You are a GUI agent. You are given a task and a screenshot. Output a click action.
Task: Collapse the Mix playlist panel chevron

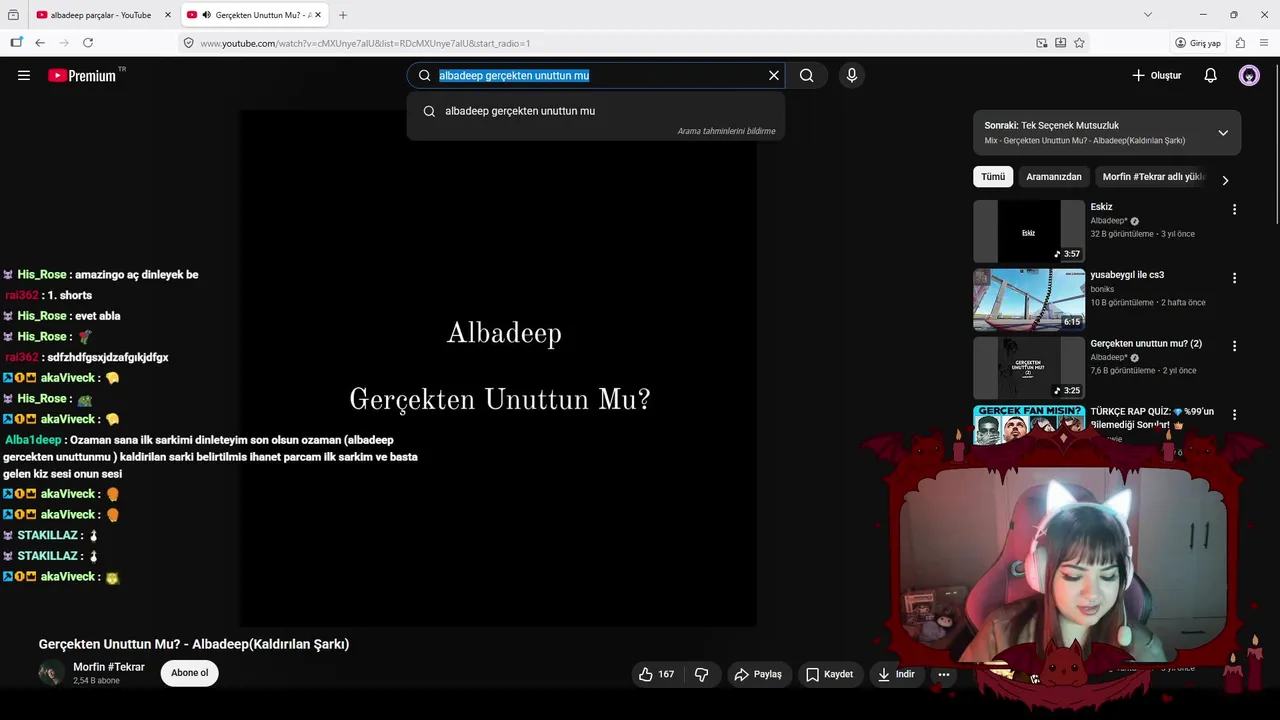[1222, 133]
